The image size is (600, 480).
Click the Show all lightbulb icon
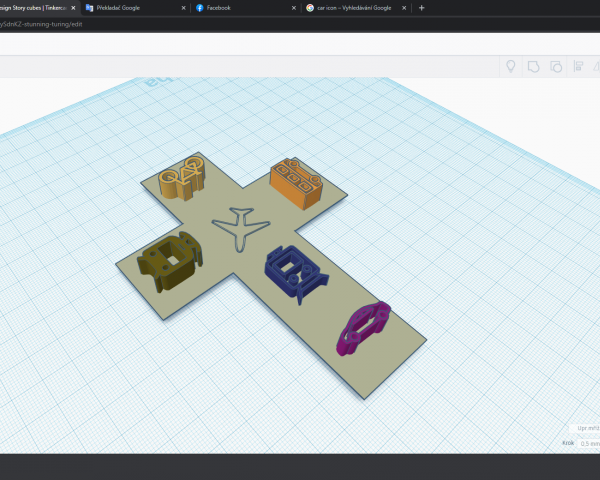pos(511,67)
